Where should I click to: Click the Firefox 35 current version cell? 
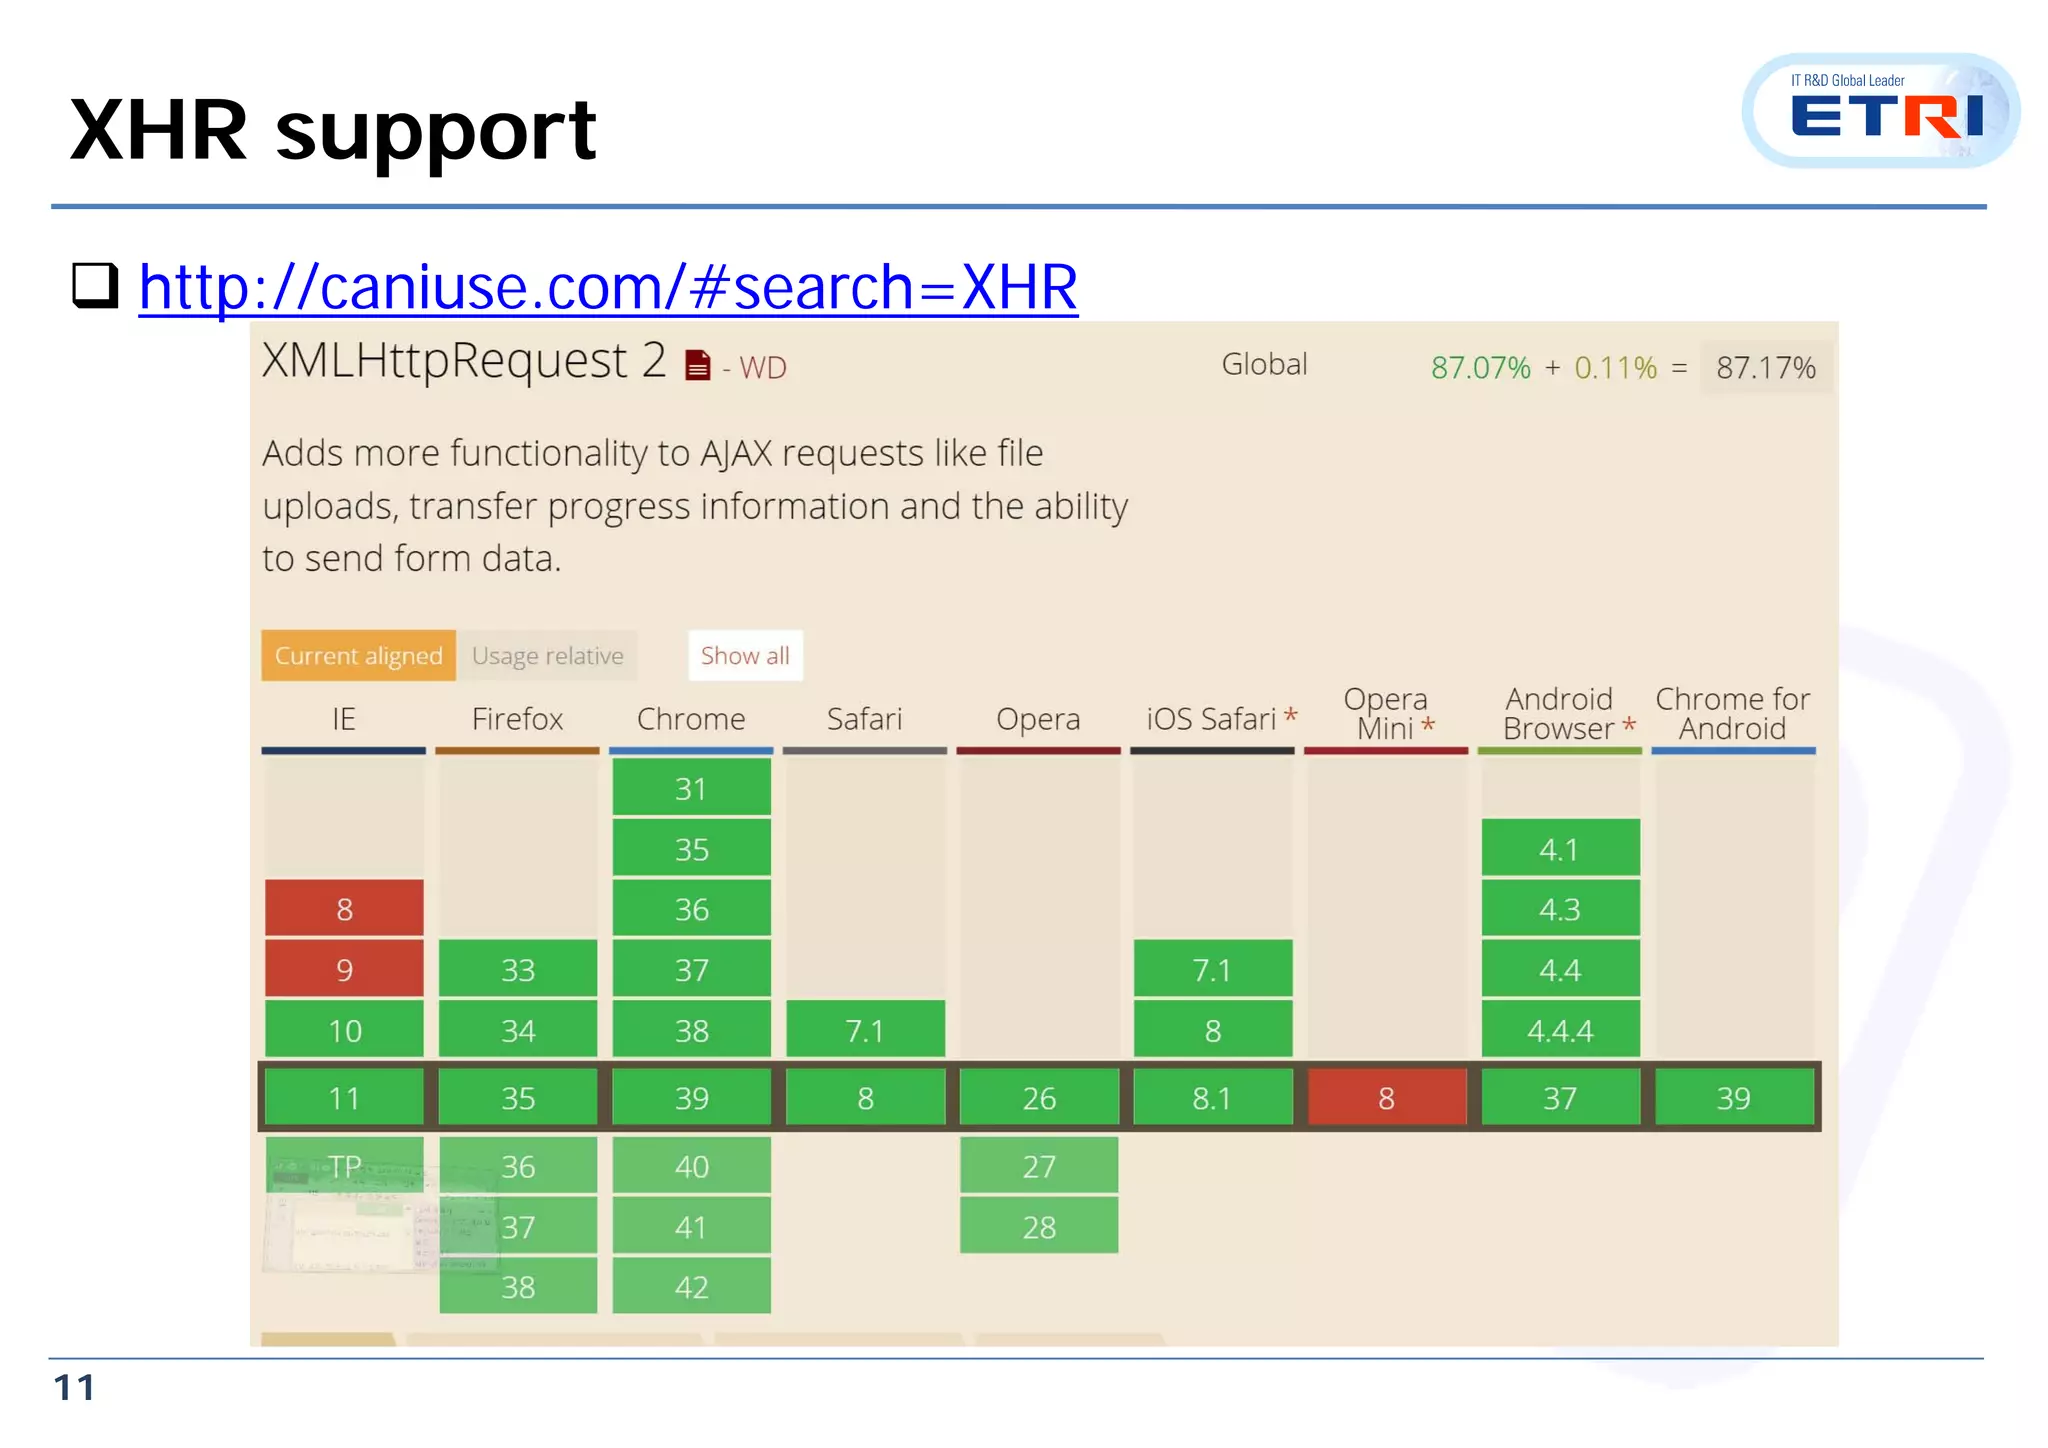[518, 1098]
